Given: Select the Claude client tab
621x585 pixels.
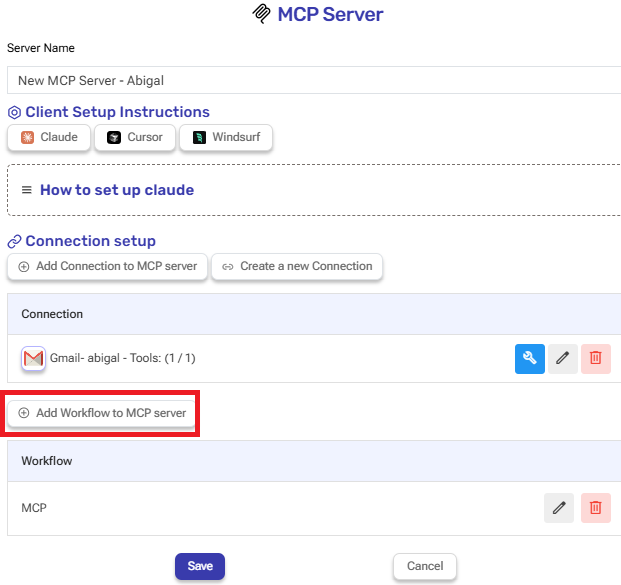Looking at the screenshot, I should 49,137.
